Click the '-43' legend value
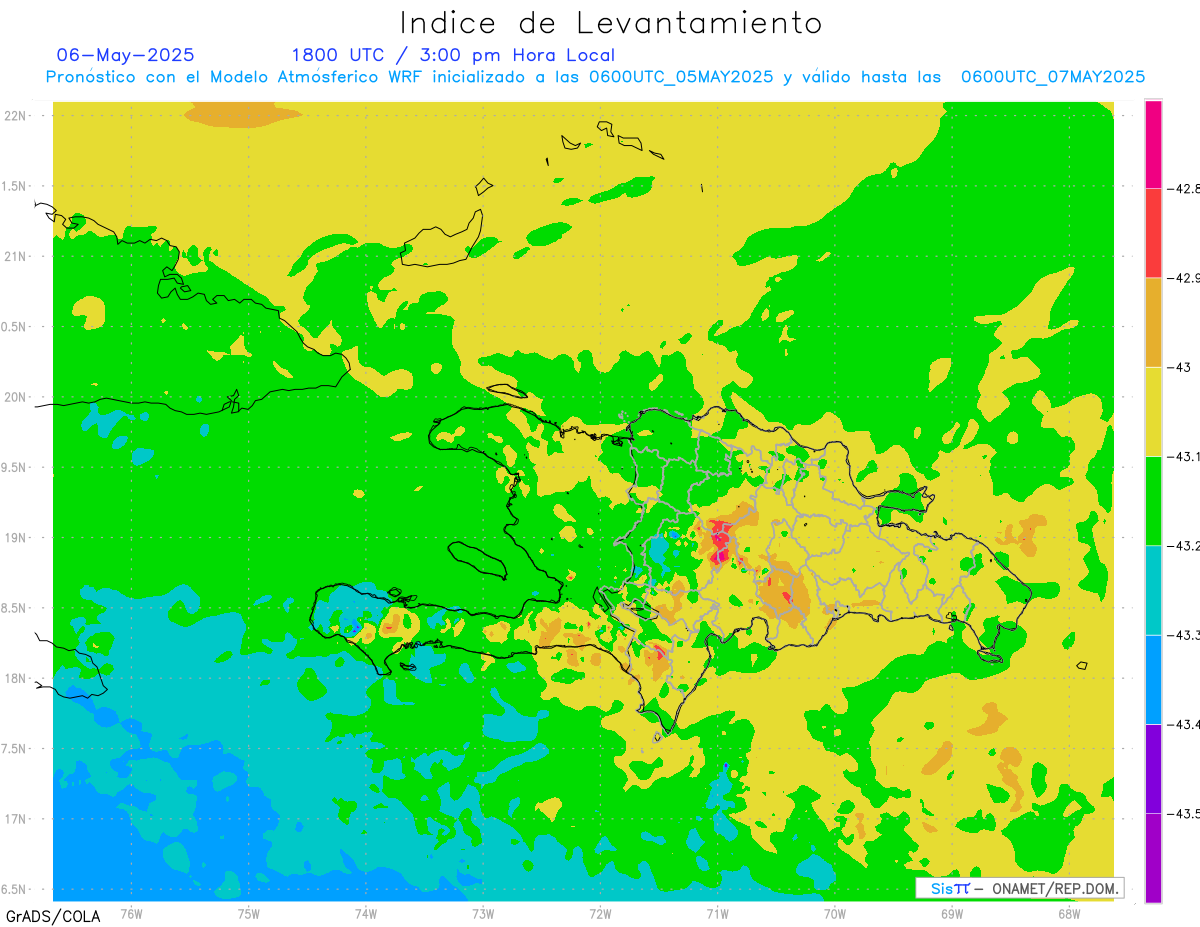The height and width of the screenshot is (927, 1200). coord(1180,367)
